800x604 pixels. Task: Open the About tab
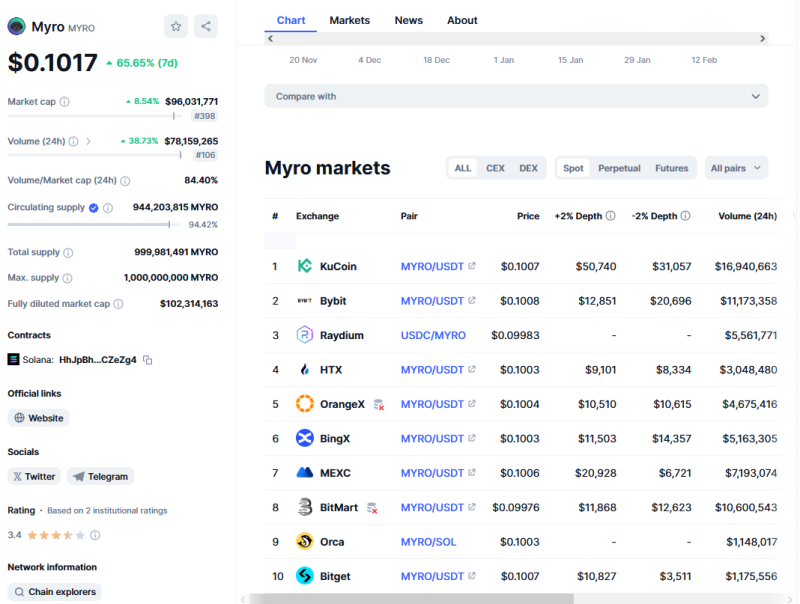click(462, 20)
